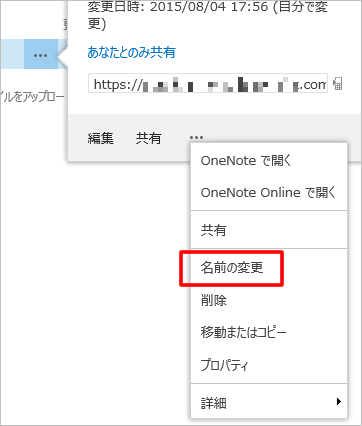Choose 移動またはコピー menu entry
The image size is (362, 426).
[269, 332]
